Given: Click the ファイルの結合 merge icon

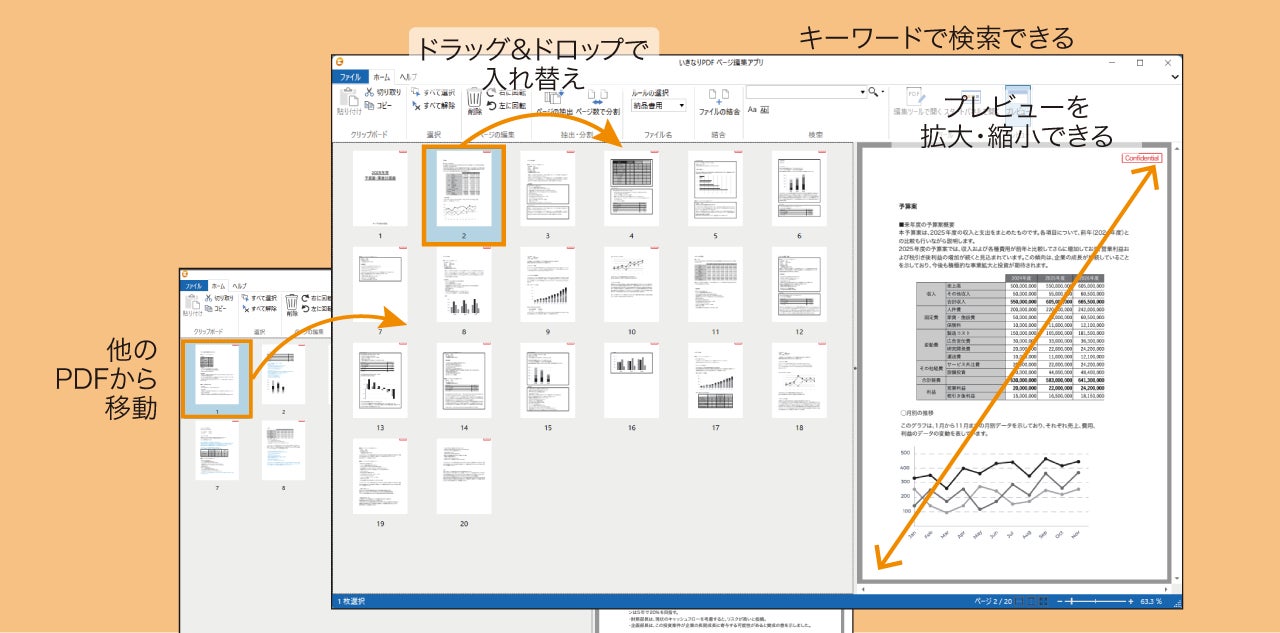Looking at the screenshot, I should coord(719,97).
